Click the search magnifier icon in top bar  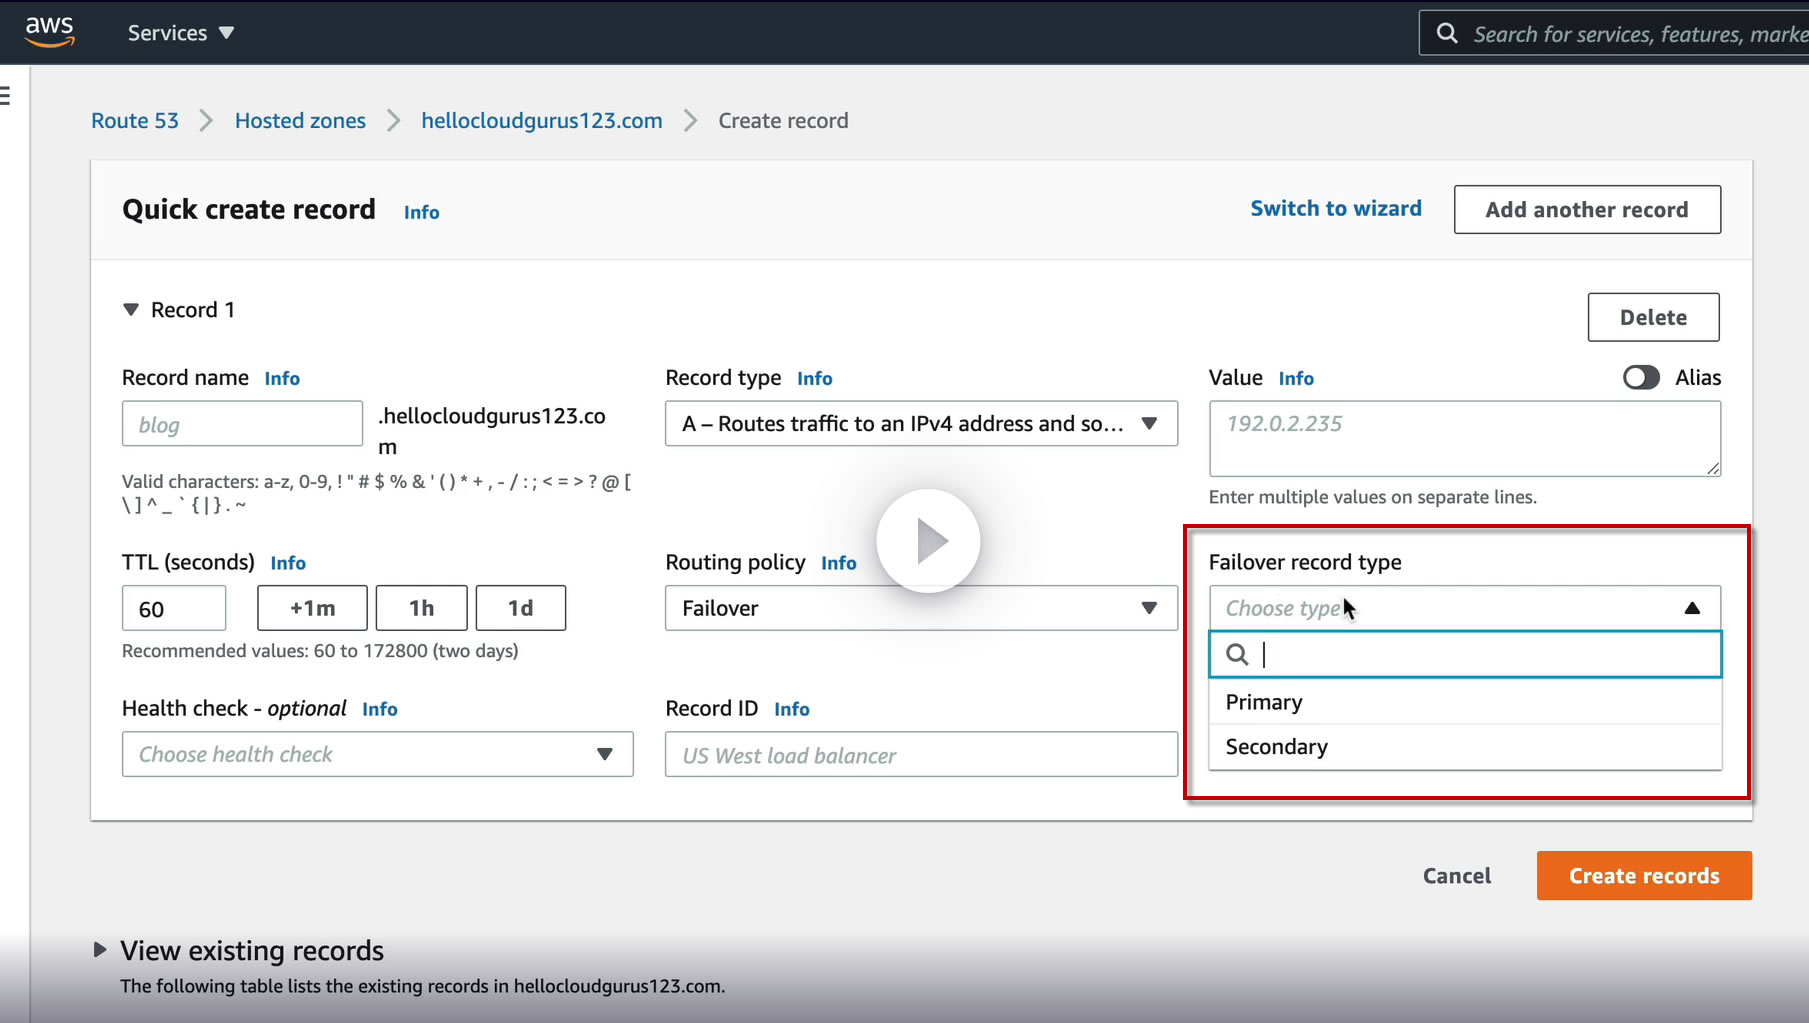(x=1446, y=33)
